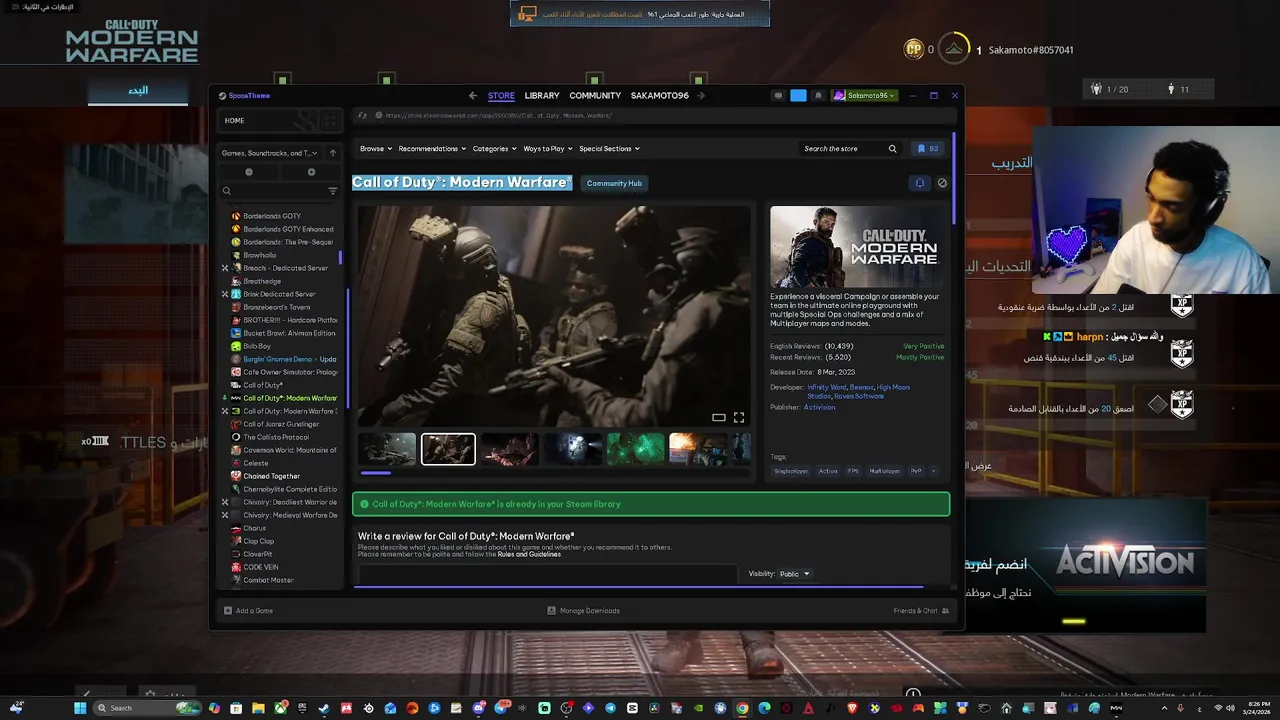Select Chained Together in library list
The height and width of the screenshot is (720, 1280).
click(271, 476)
